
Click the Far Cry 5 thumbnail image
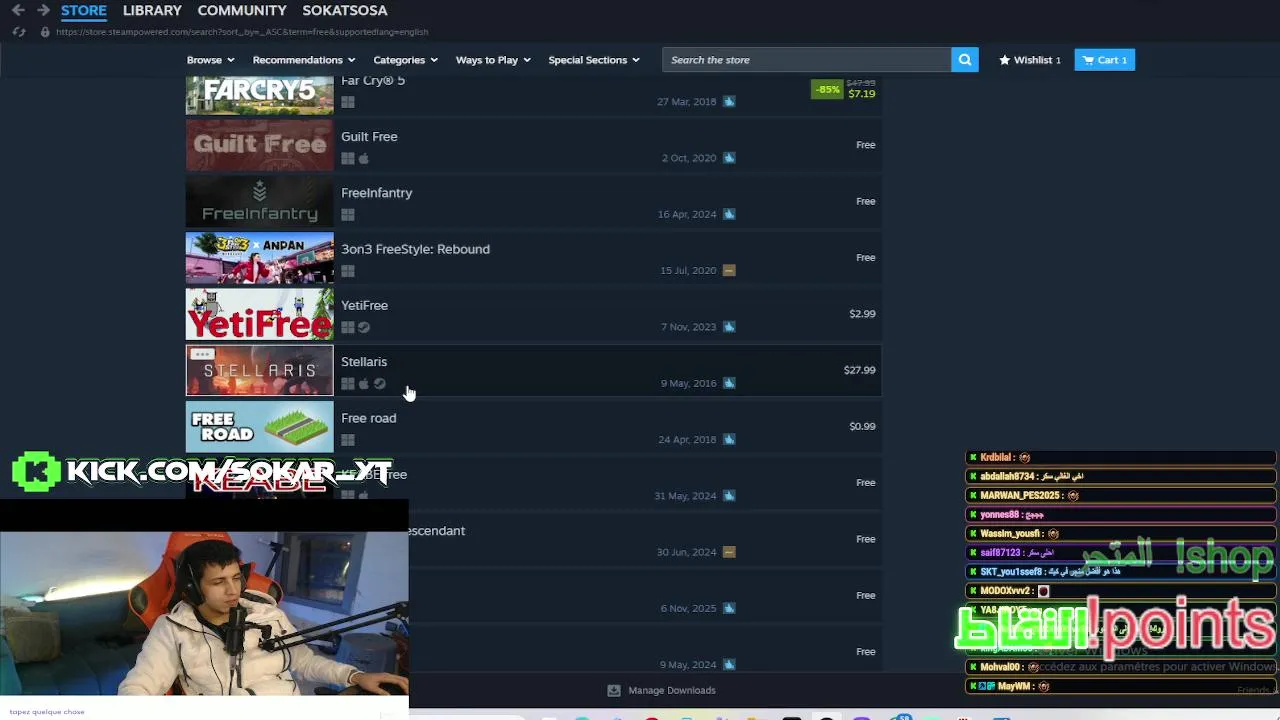259,95
